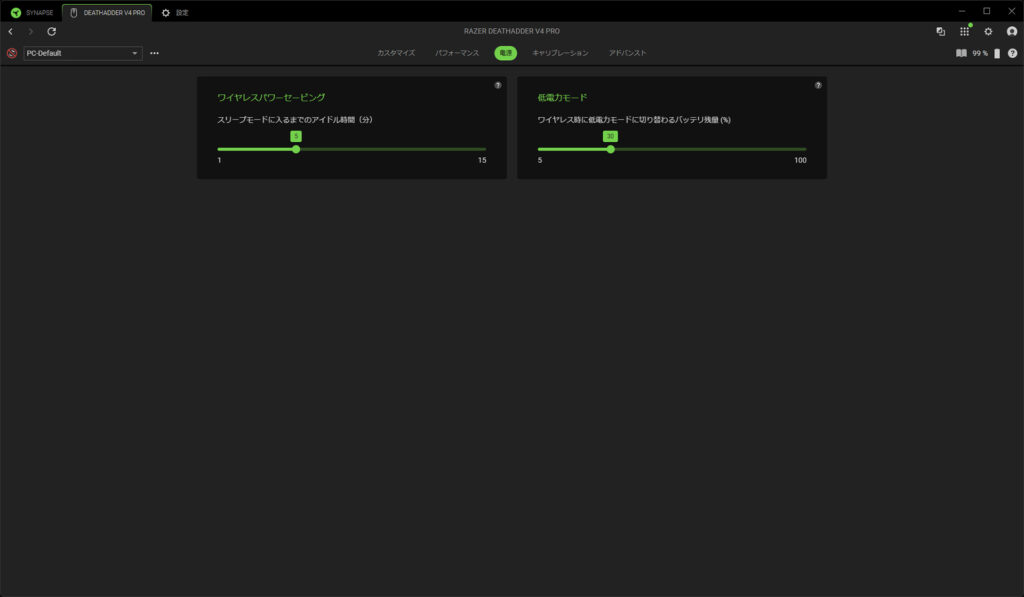The image size is (1024, 597).
Task: Click the idle time slider handle
Action: [x=296, y=149]
